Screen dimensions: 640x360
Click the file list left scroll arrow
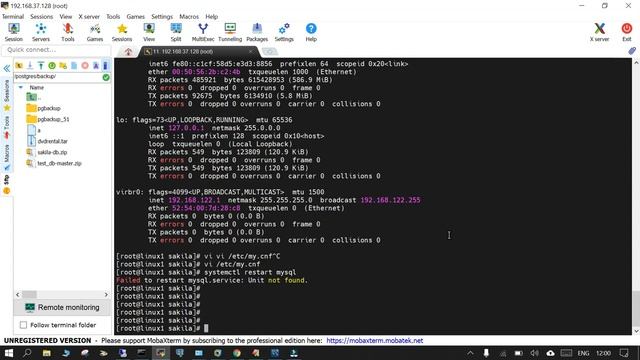(18, 294)
